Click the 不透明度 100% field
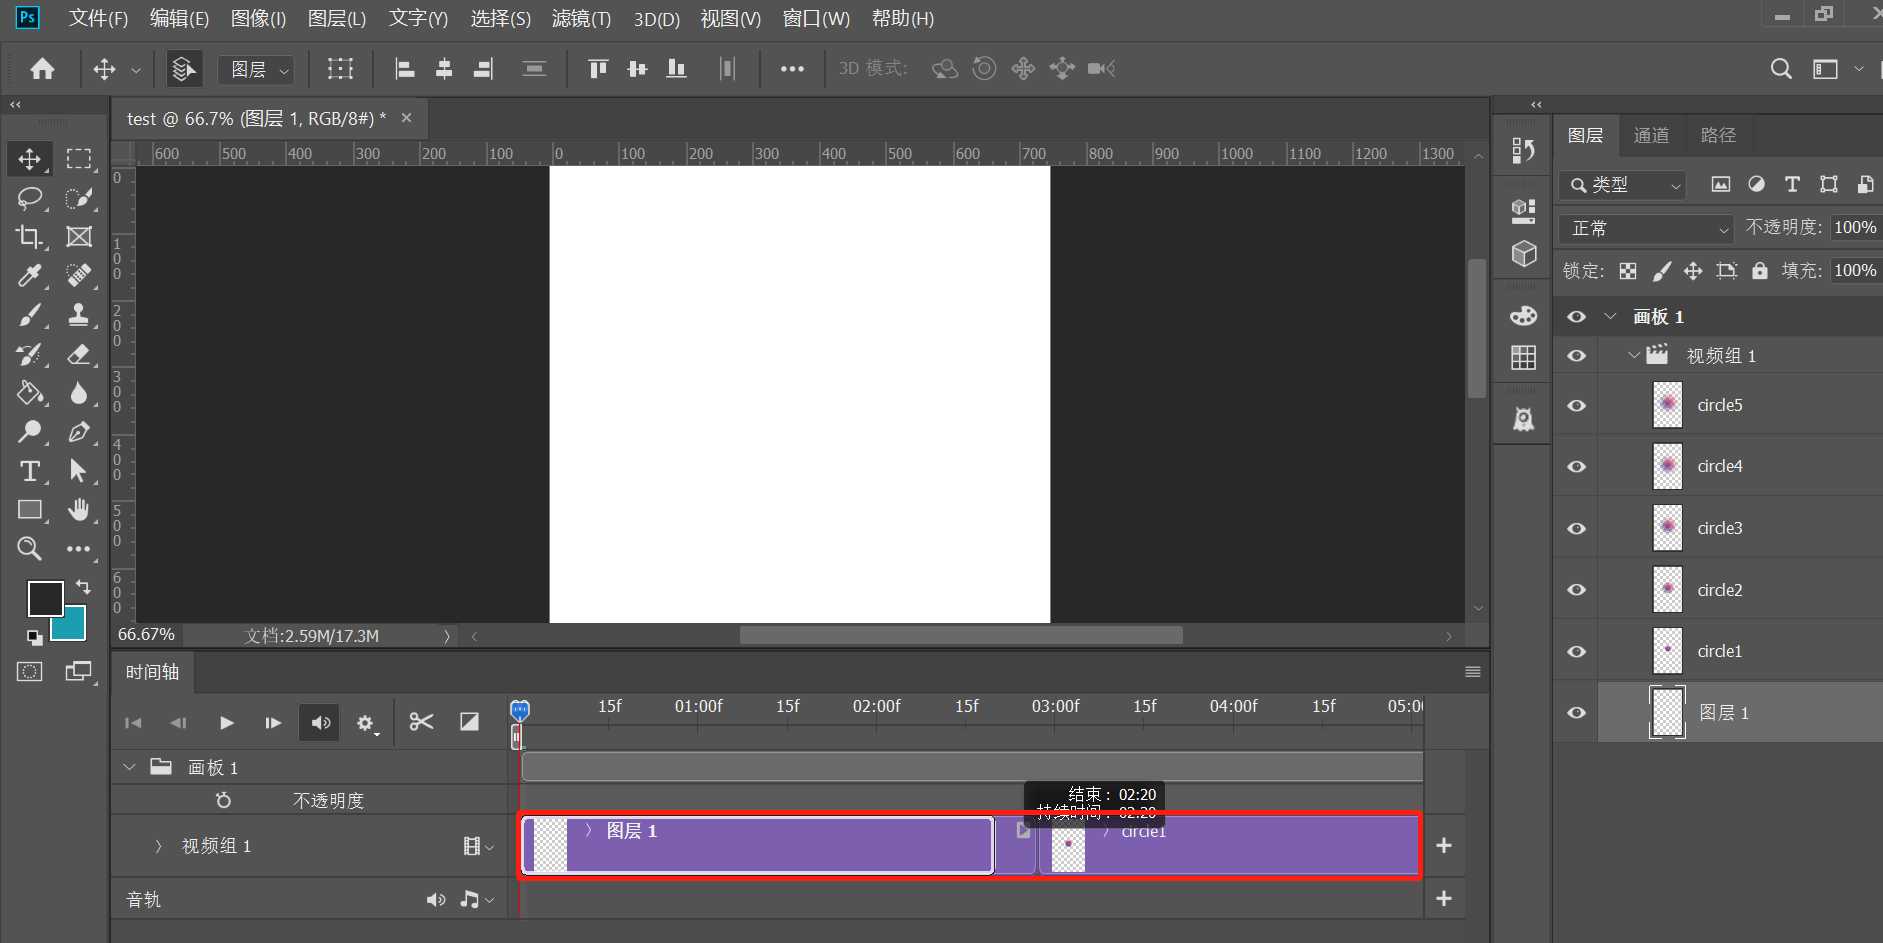Screen dimensions: 1883x943 click(1855, 228)
